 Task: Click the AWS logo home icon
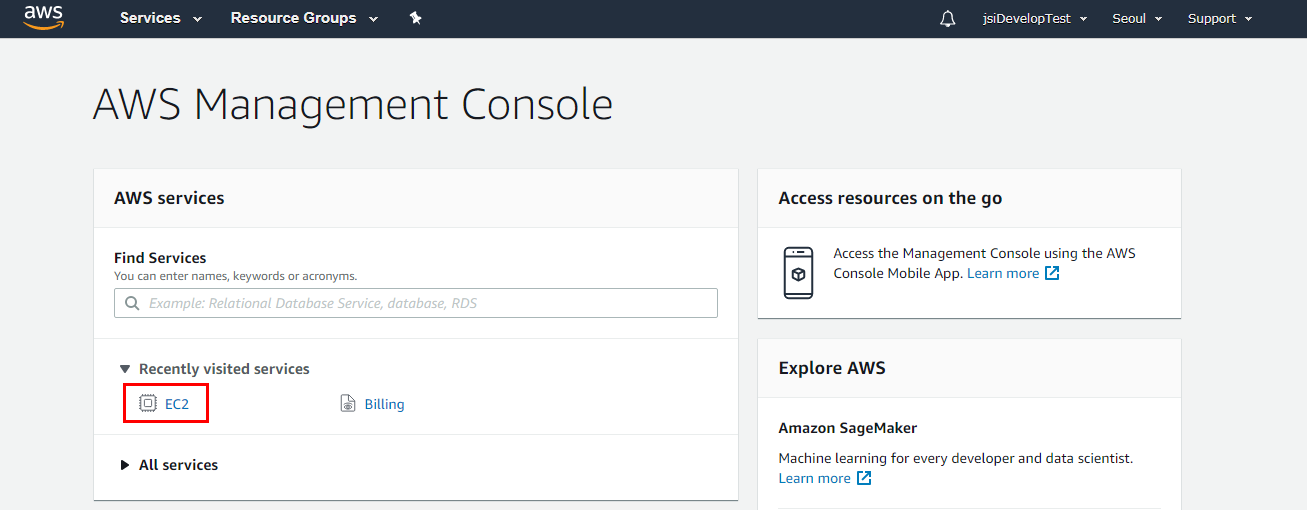44,17
